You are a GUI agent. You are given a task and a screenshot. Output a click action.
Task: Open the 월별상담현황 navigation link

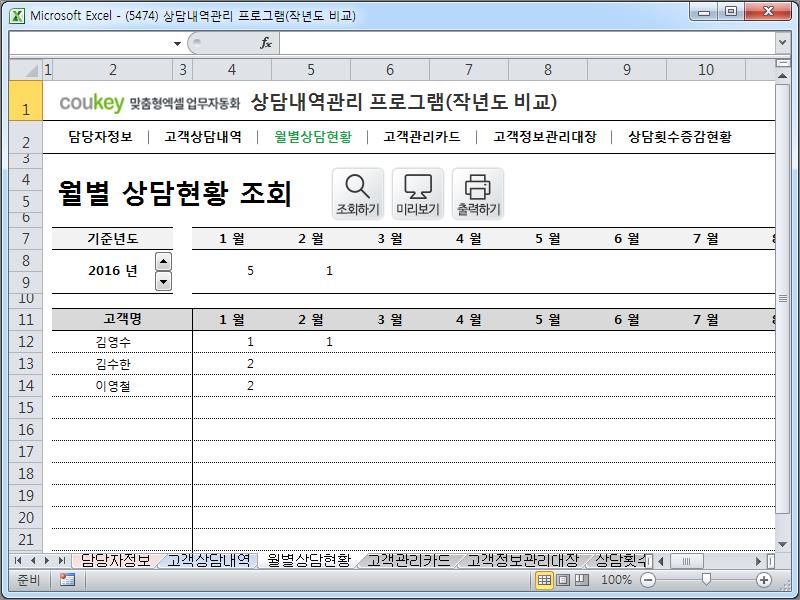313,137
